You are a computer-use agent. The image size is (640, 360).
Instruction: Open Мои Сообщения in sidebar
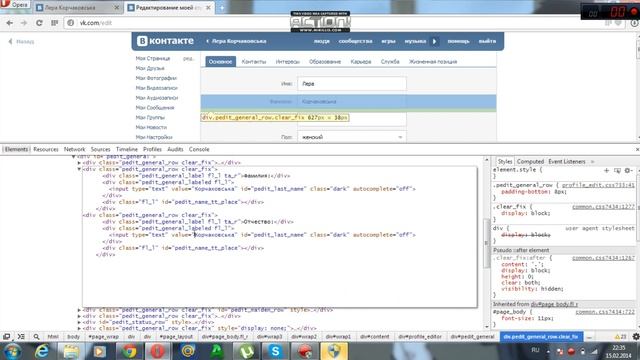(155, 108)
